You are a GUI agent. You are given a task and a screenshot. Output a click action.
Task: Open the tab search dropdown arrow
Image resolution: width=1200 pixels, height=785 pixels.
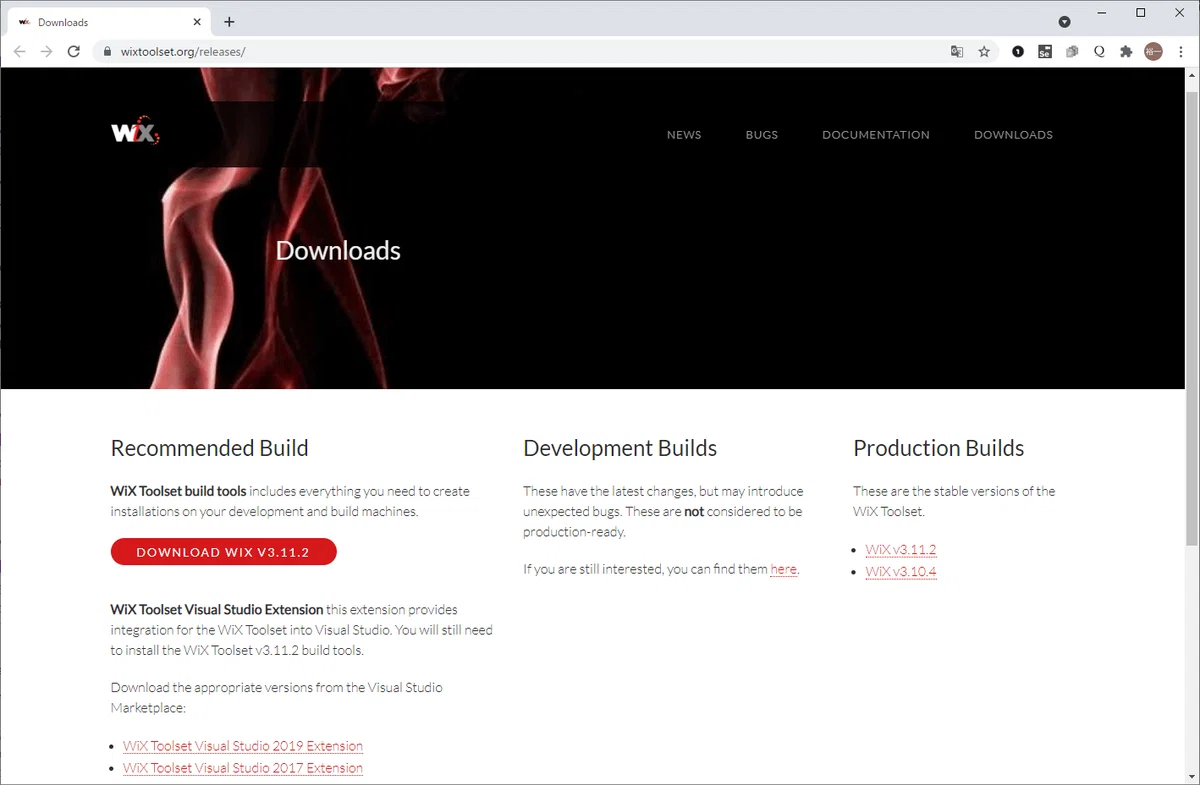[1065, 21]
